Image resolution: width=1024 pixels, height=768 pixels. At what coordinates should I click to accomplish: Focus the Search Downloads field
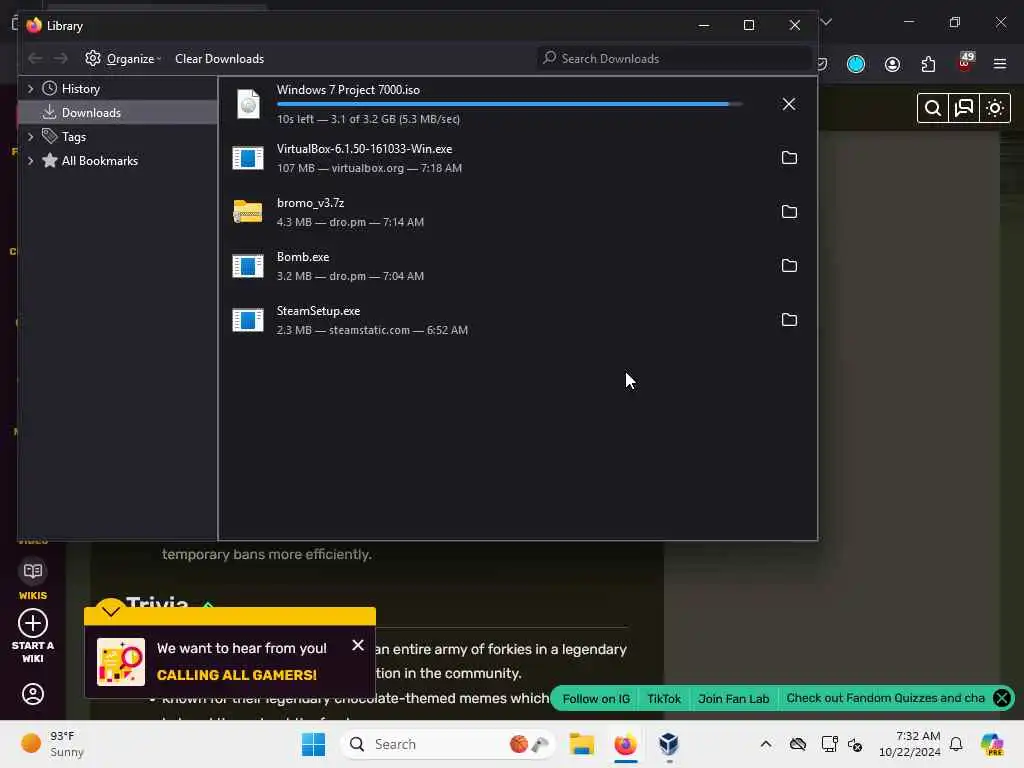click(674, 59)
